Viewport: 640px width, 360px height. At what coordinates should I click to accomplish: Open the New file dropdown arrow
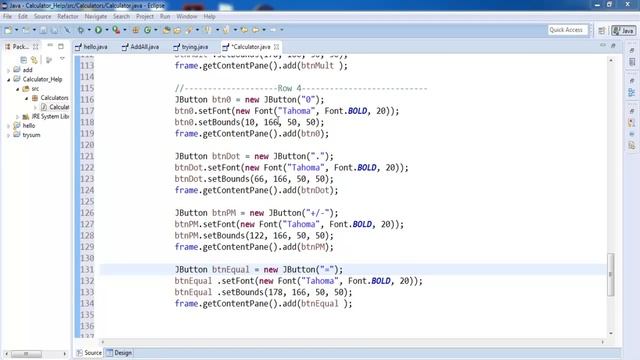click(16, 30)
